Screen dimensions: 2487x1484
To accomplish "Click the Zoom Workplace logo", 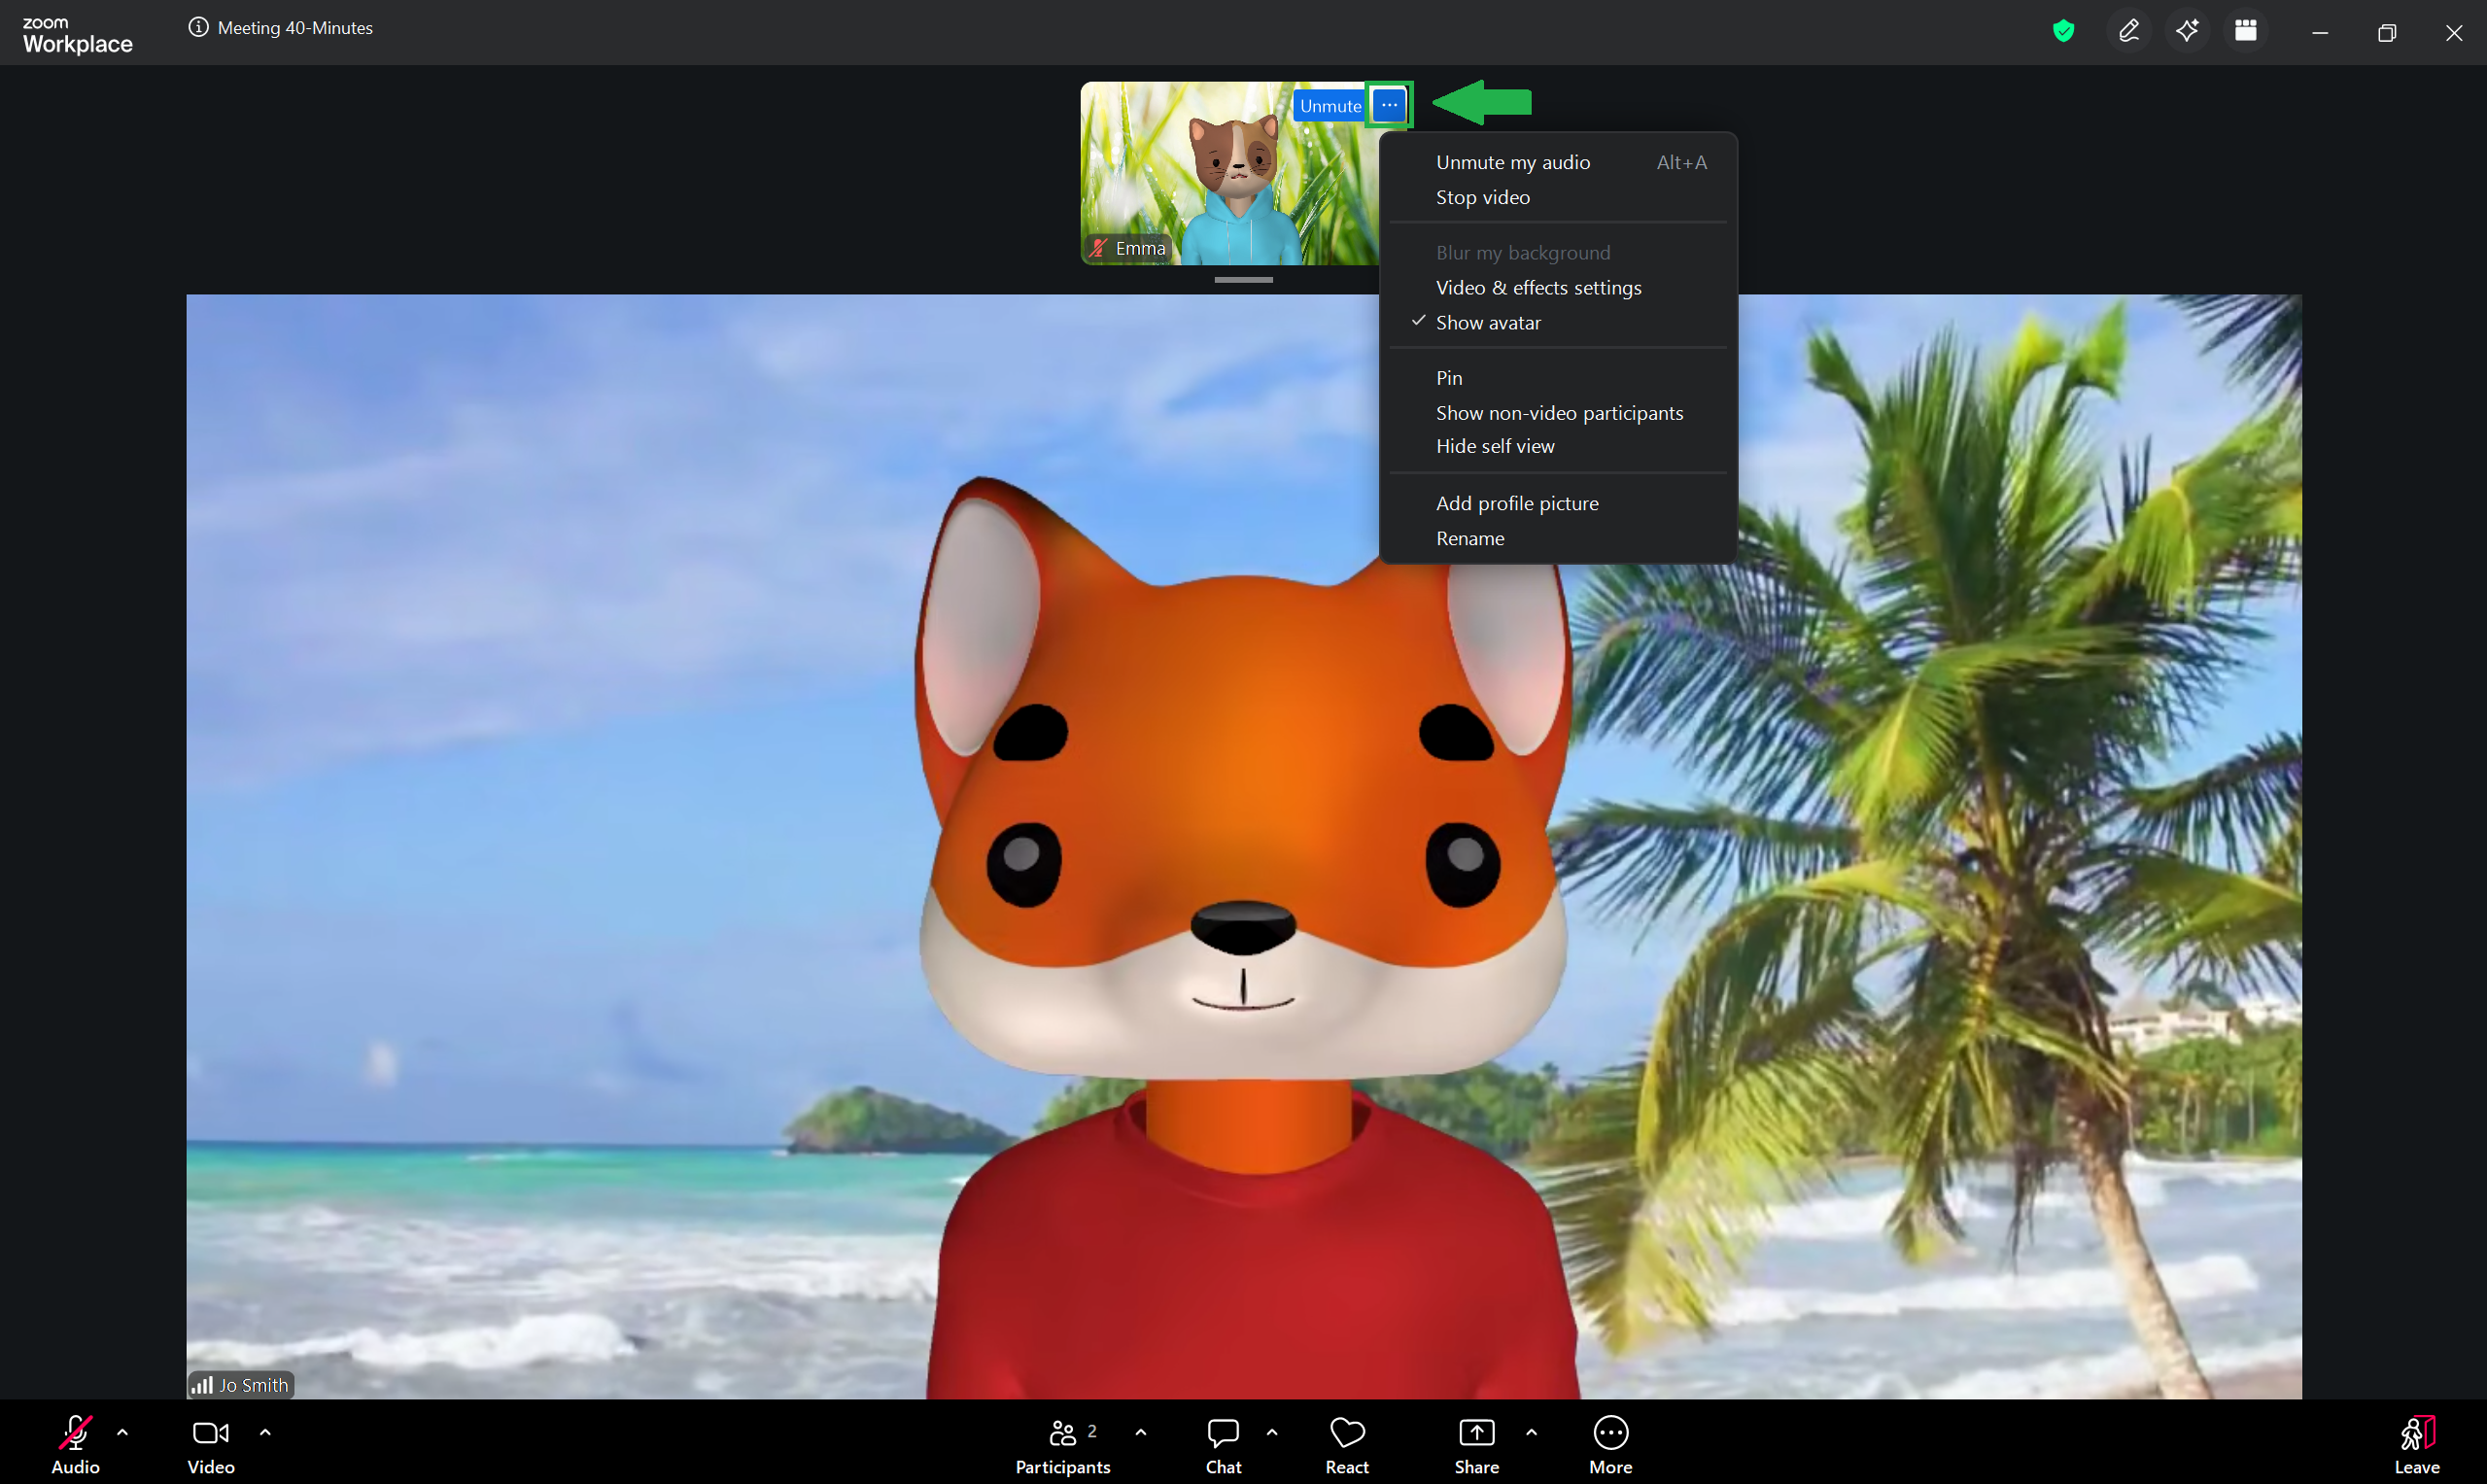I will pos(77,35).
